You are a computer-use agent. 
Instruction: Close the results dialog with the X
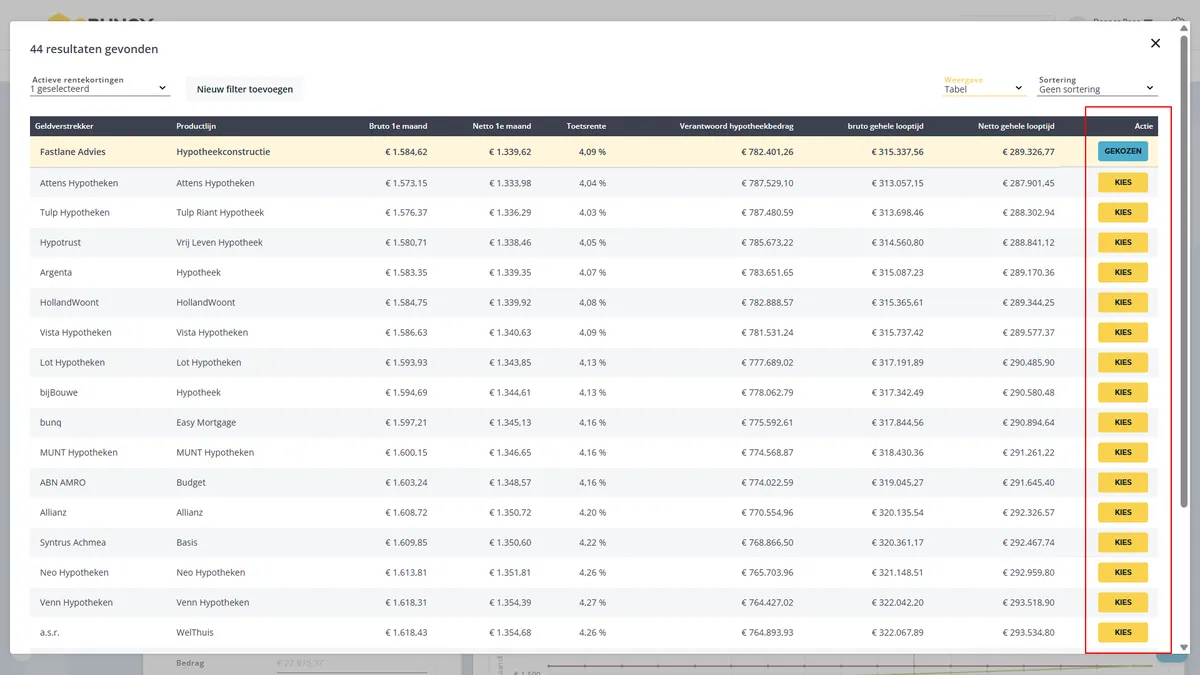pos(1155,43)
